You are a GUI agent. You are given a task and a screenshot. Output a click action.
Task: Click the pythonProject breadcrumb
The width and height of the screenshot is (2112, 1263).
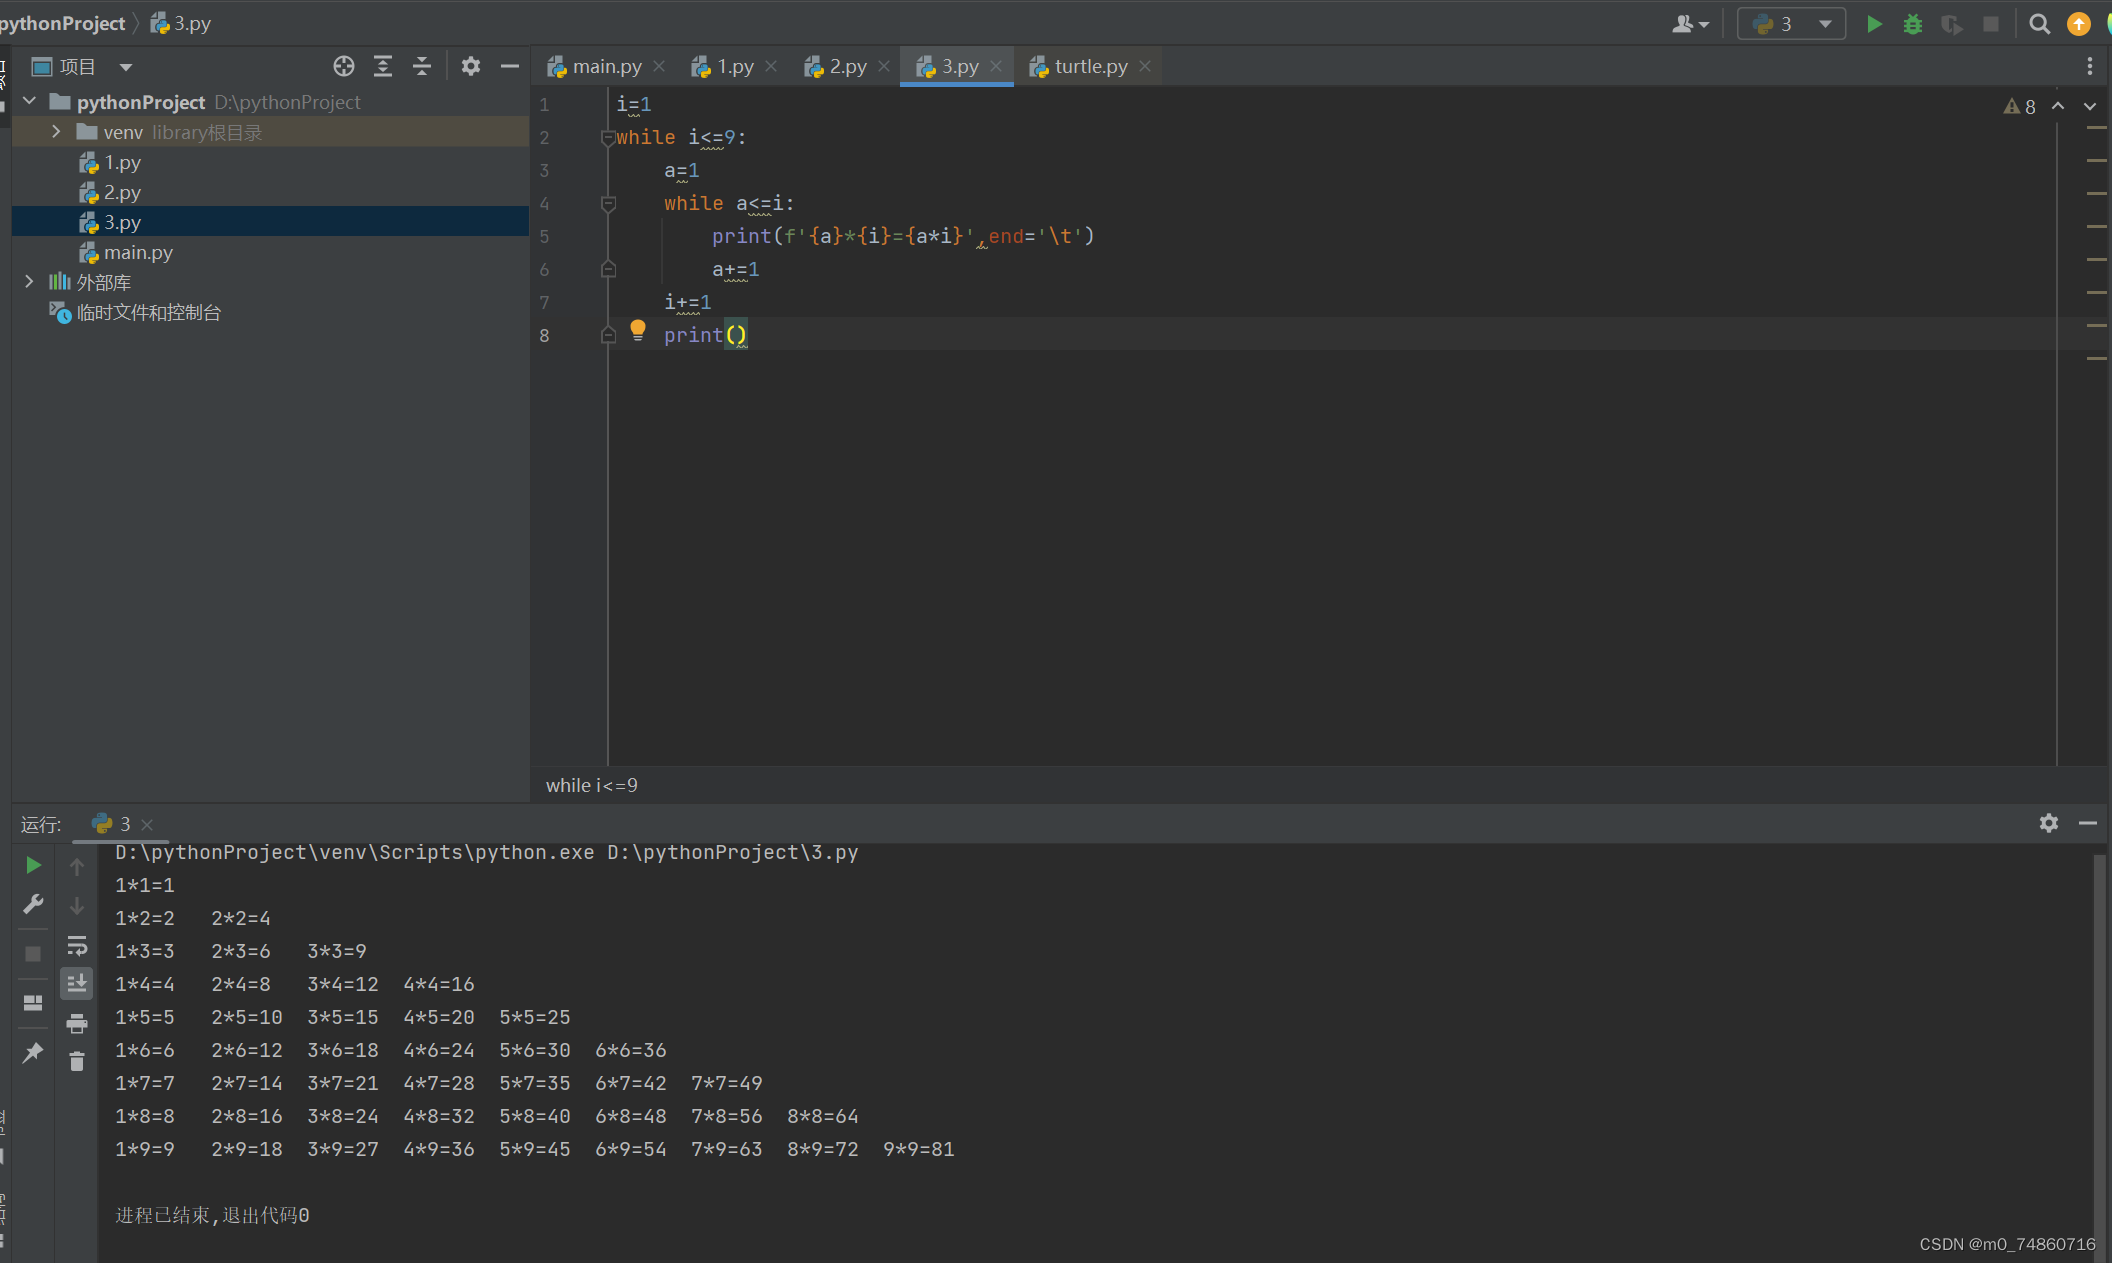tap(62, 23)
